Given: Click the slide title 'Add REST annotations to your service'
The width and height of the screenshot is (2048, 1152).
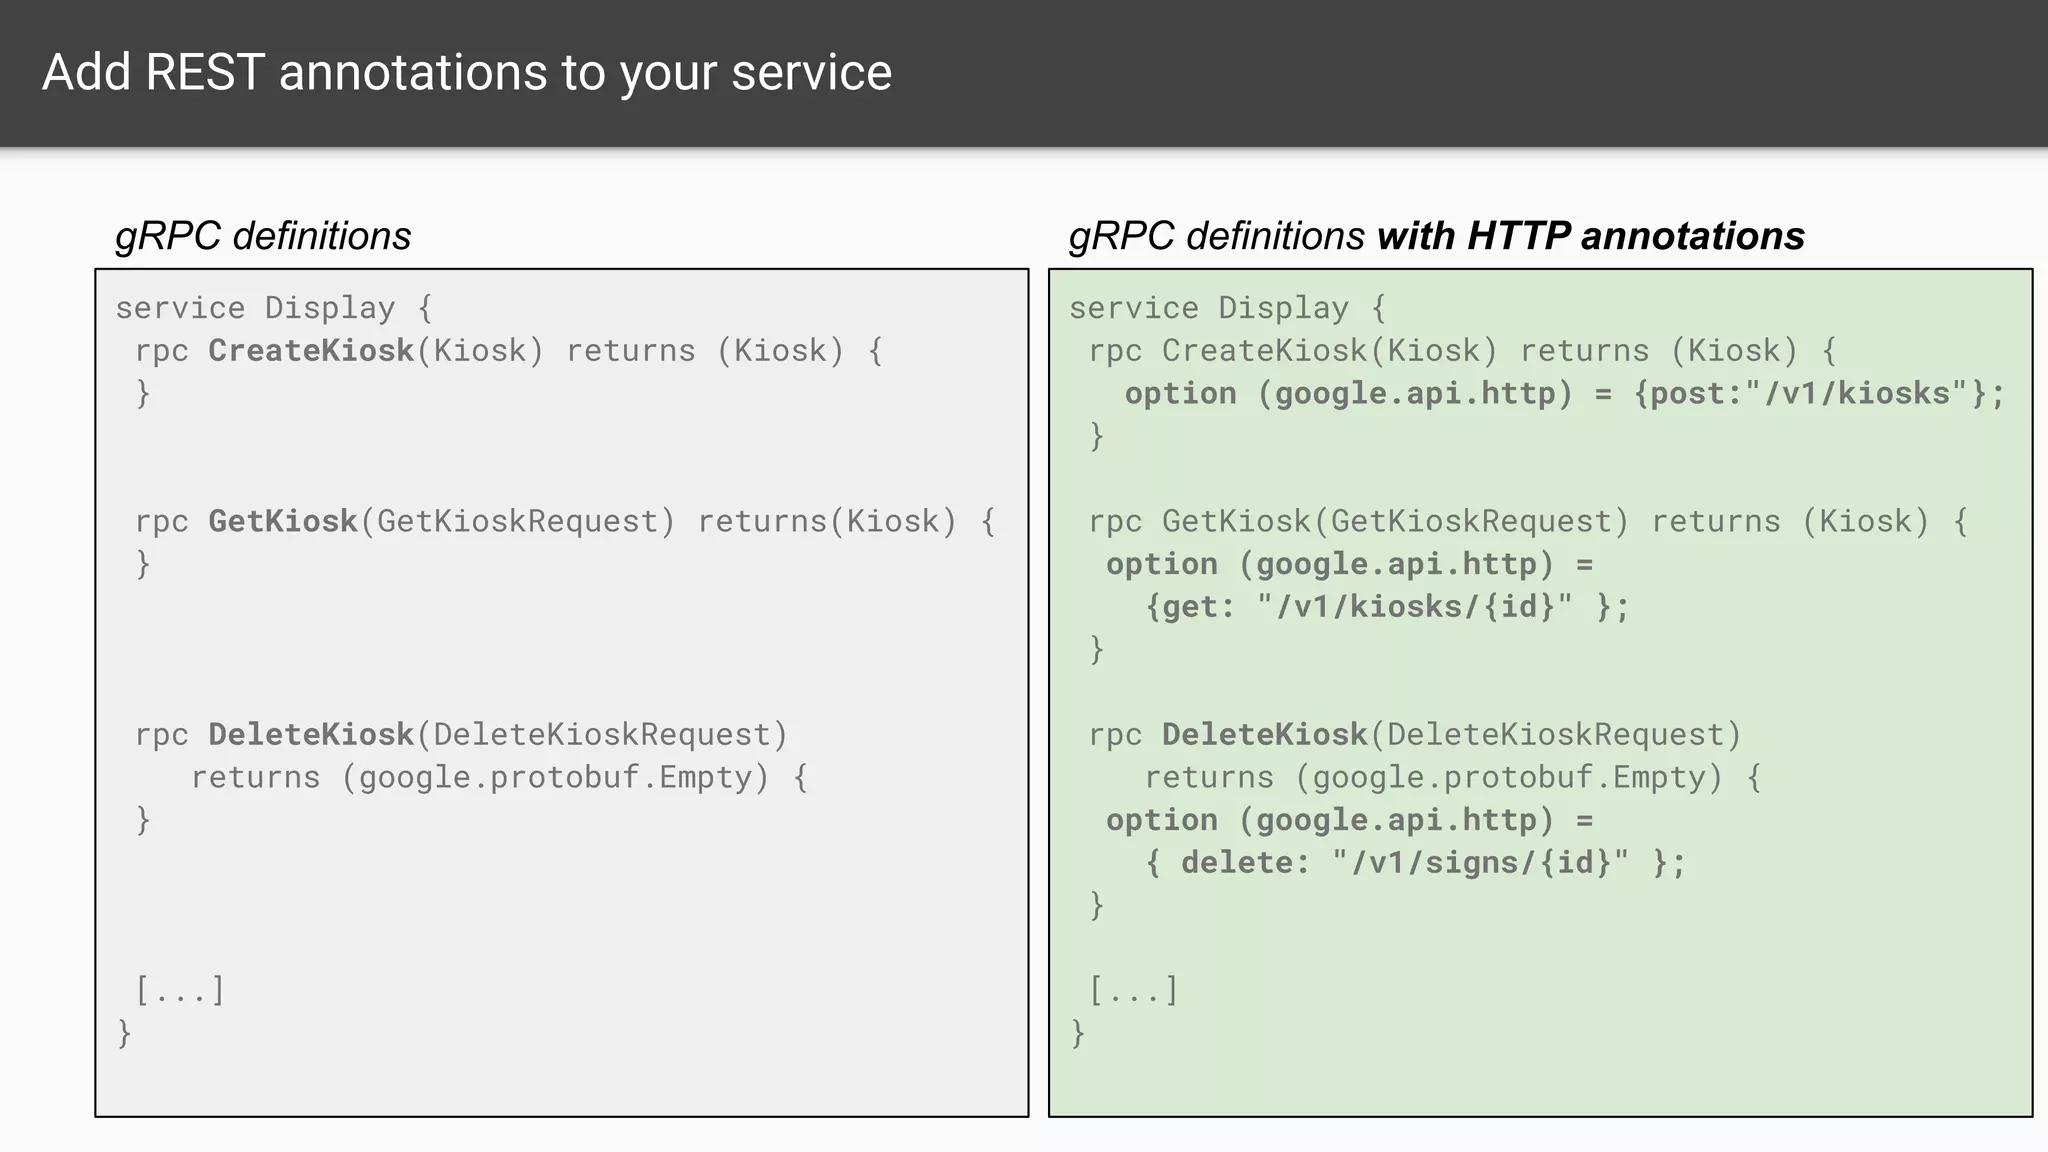Looking at the screenshot, I should (x=467, y=73).
